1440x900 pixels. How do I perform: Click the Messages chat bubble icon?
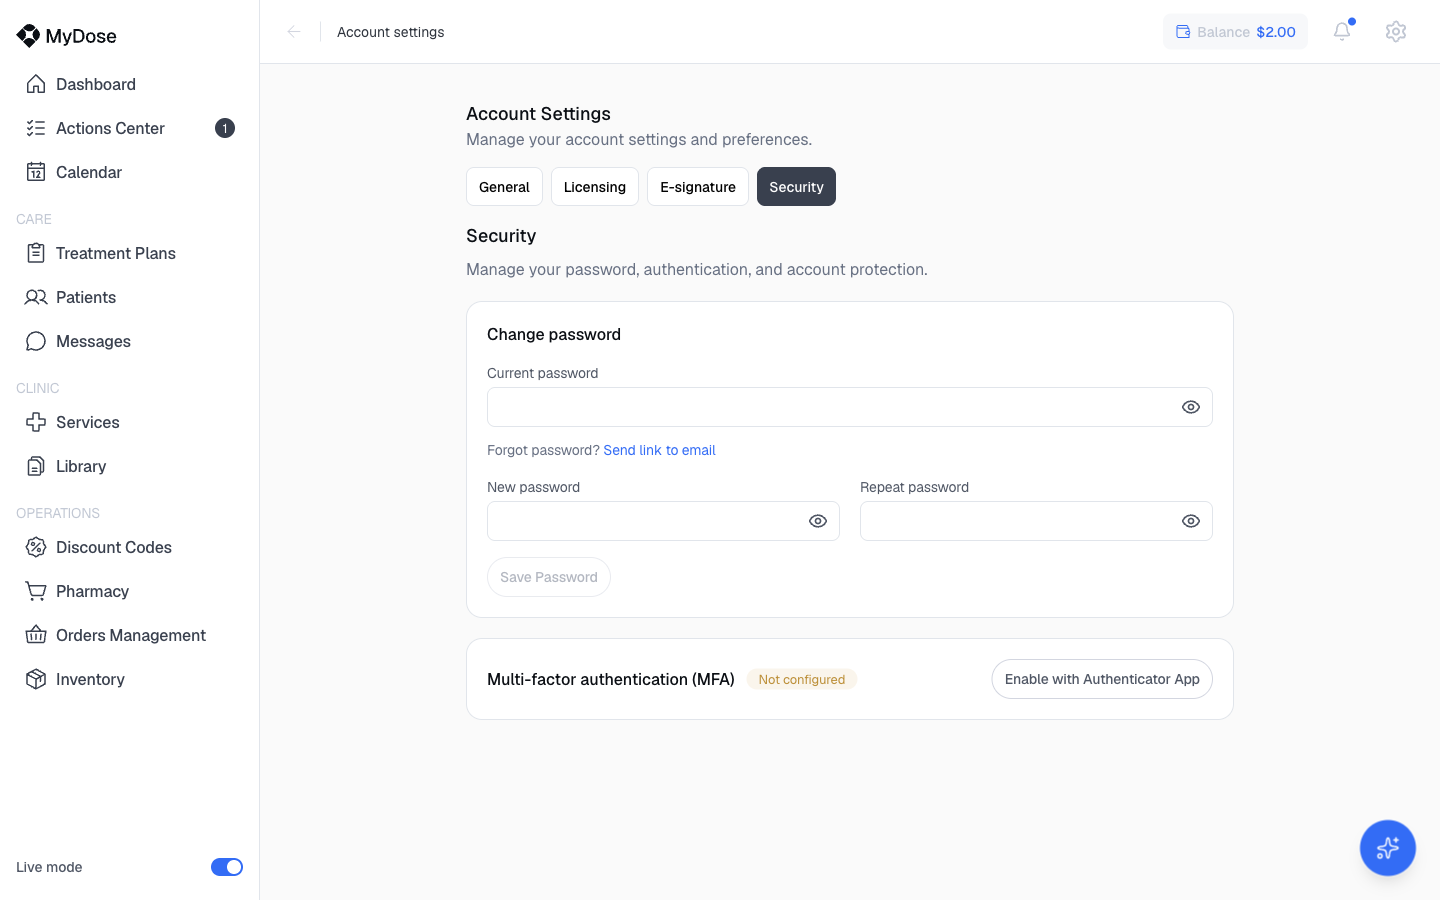(x=36, y=341)
